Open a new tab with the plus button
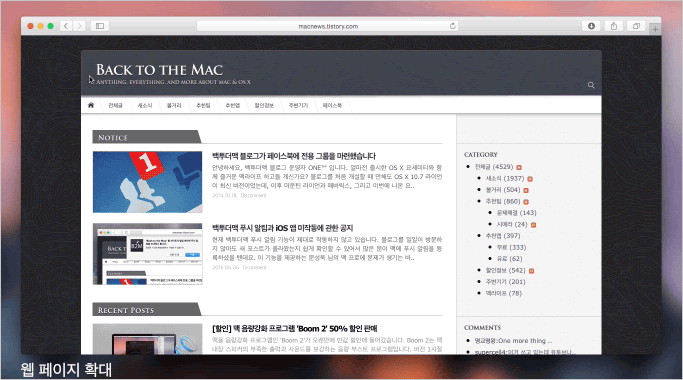Screen dimensions: 683x380 tap(655, 29)
